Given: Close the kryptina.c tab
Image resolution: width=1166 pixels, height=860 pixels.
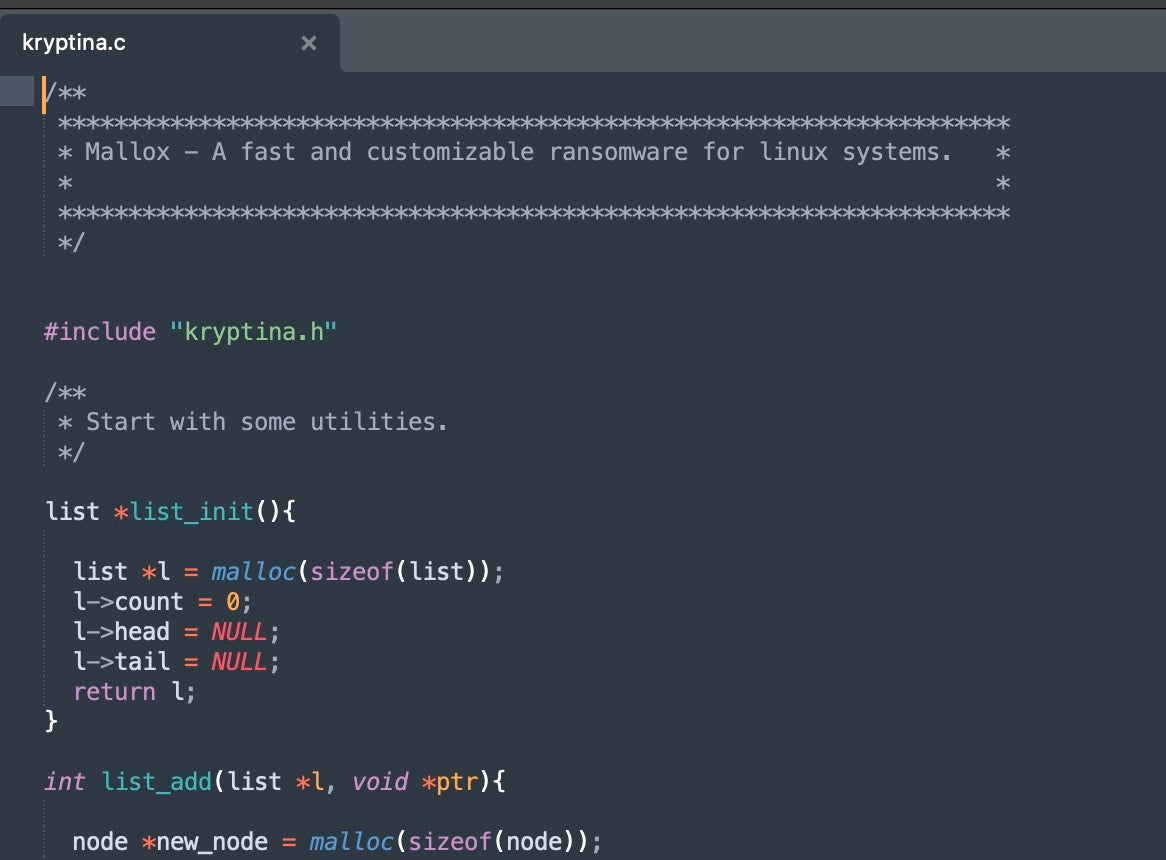Looking at the screenshot, I should (309, 43).
